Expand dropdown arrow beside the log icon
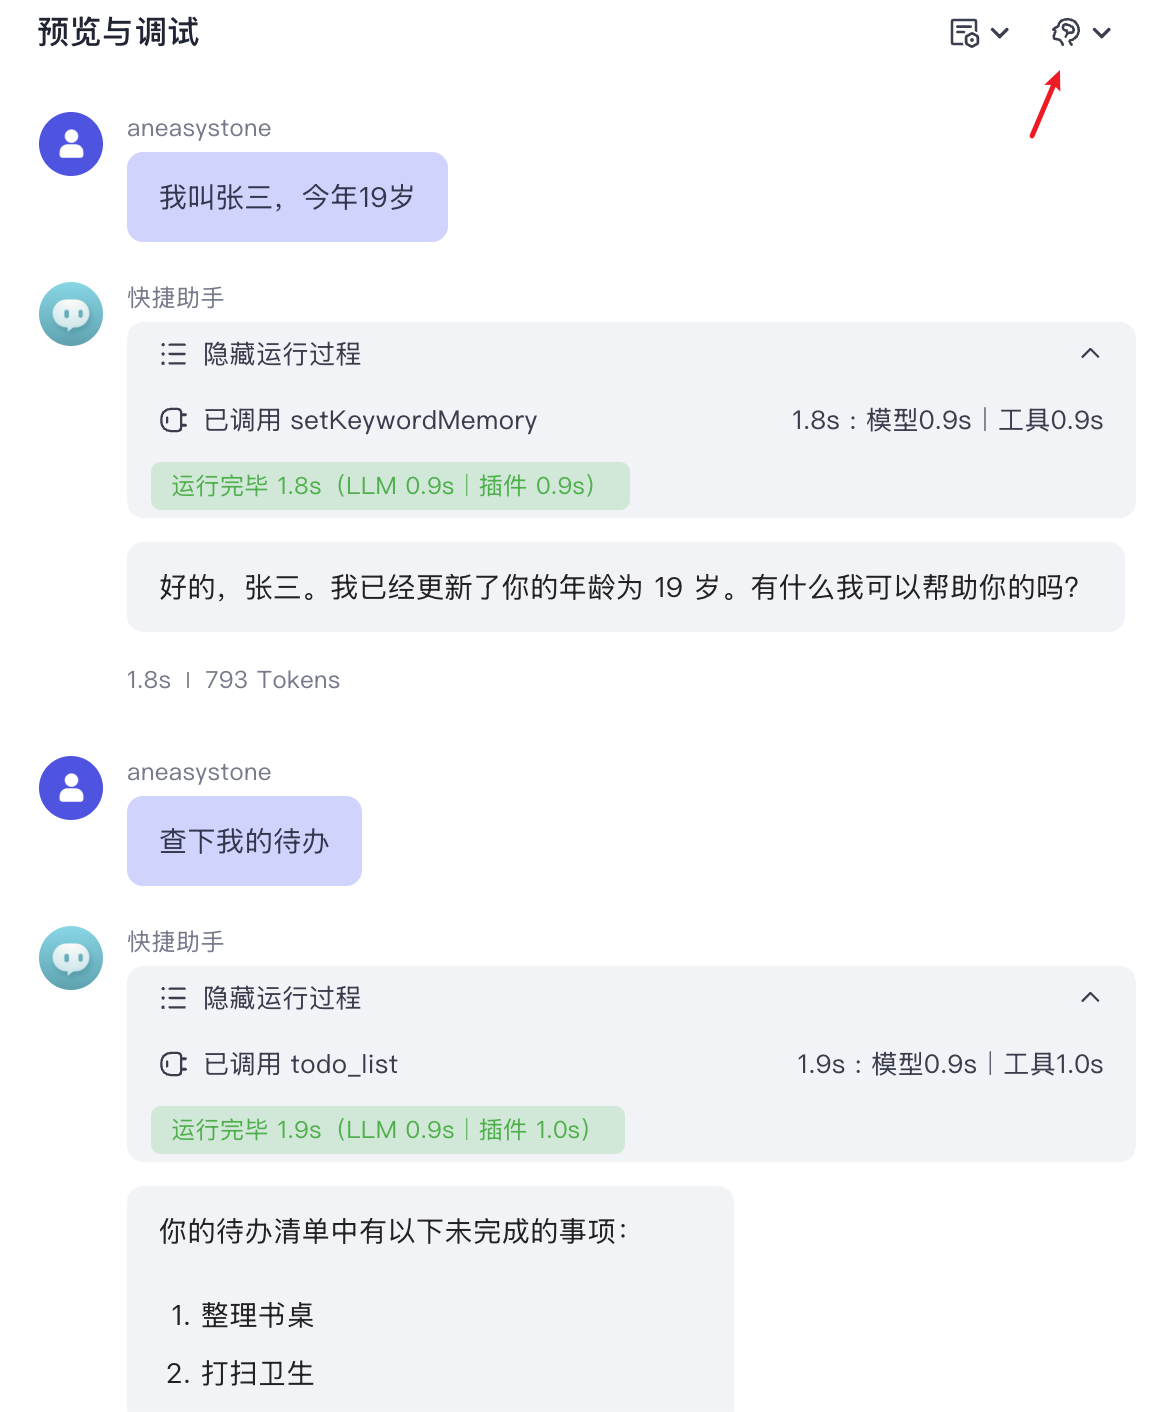Viewport: 1160px width, 1412px height. pyautogui.click(x=1000, y=33)
